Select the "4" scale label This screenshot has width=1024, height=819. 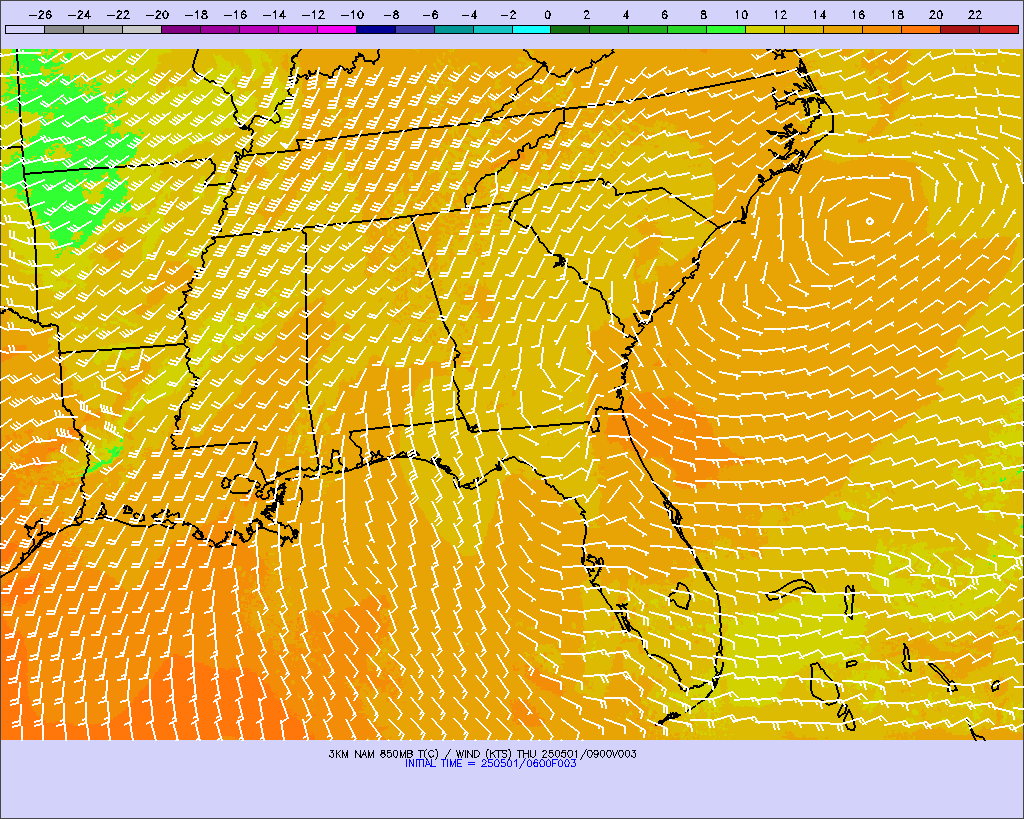point(625,15)
